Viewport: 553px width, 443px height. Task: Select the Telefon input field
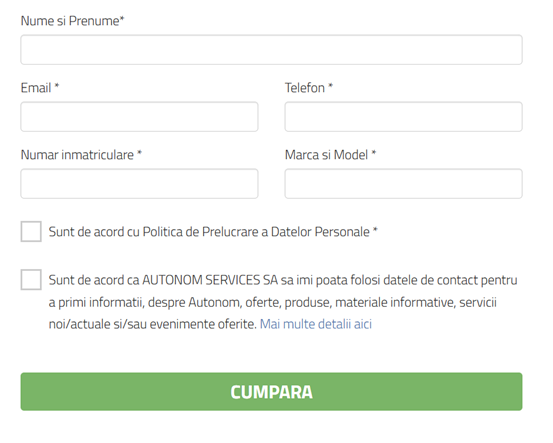[x=403, y=117]
